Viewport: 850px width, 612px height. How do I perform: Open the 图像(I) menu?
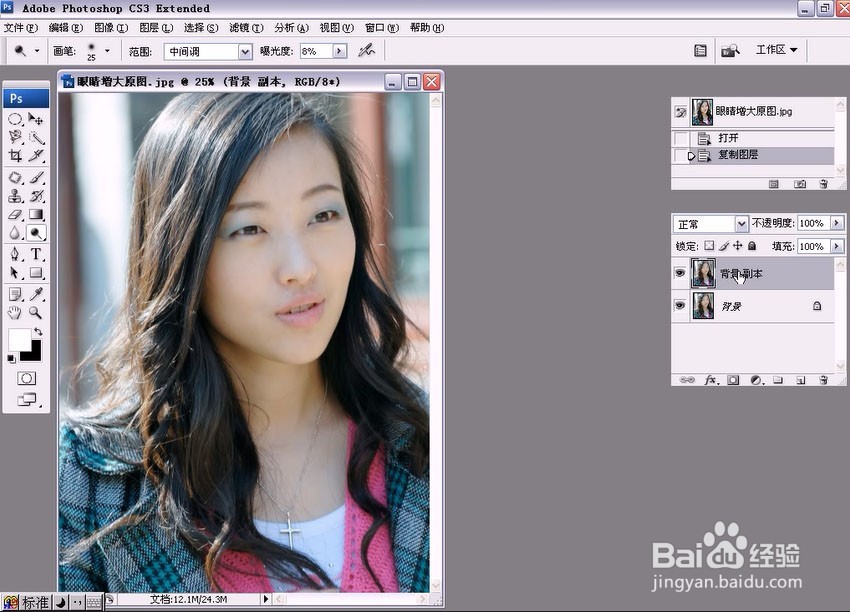click(x=111, y=28)
